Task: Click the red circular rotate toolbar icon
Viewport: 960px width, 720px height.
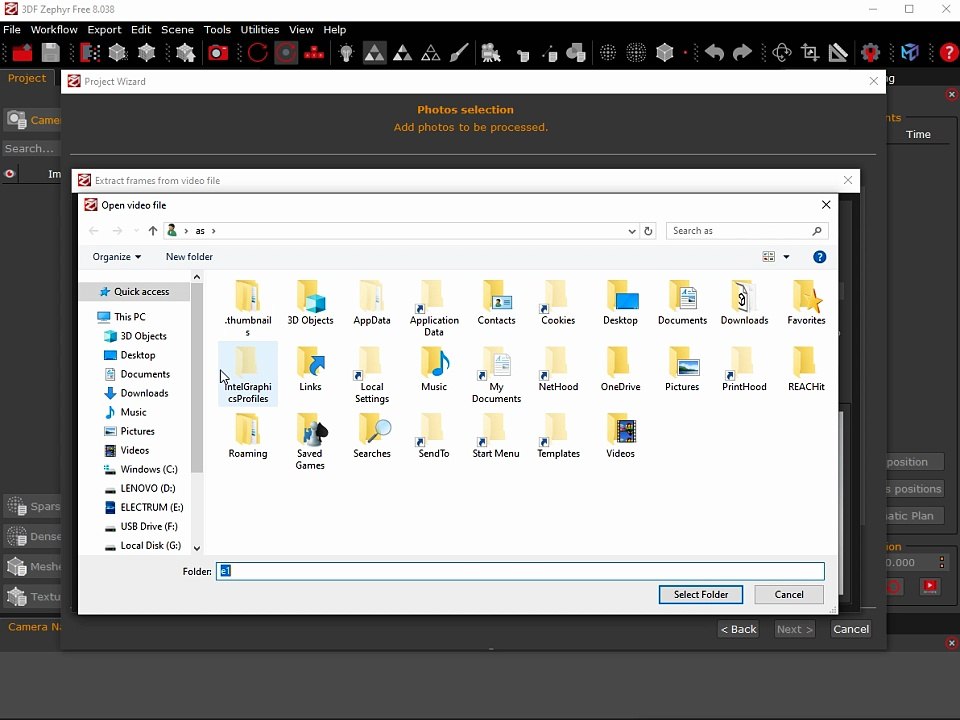Action: point(258,53)
